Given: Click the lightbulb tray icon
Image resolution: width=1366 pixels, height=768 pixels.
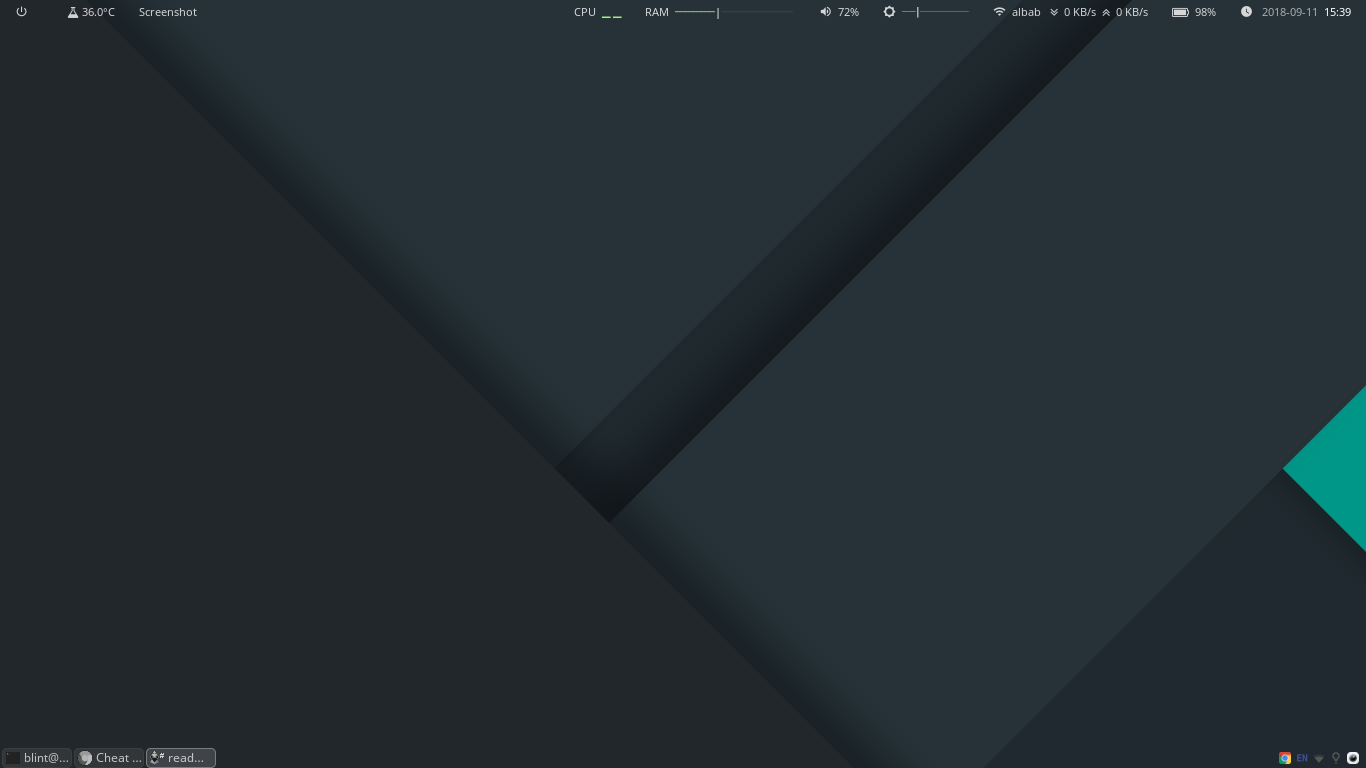Looking at the screenshot, I should click(x=1336, y=758).
